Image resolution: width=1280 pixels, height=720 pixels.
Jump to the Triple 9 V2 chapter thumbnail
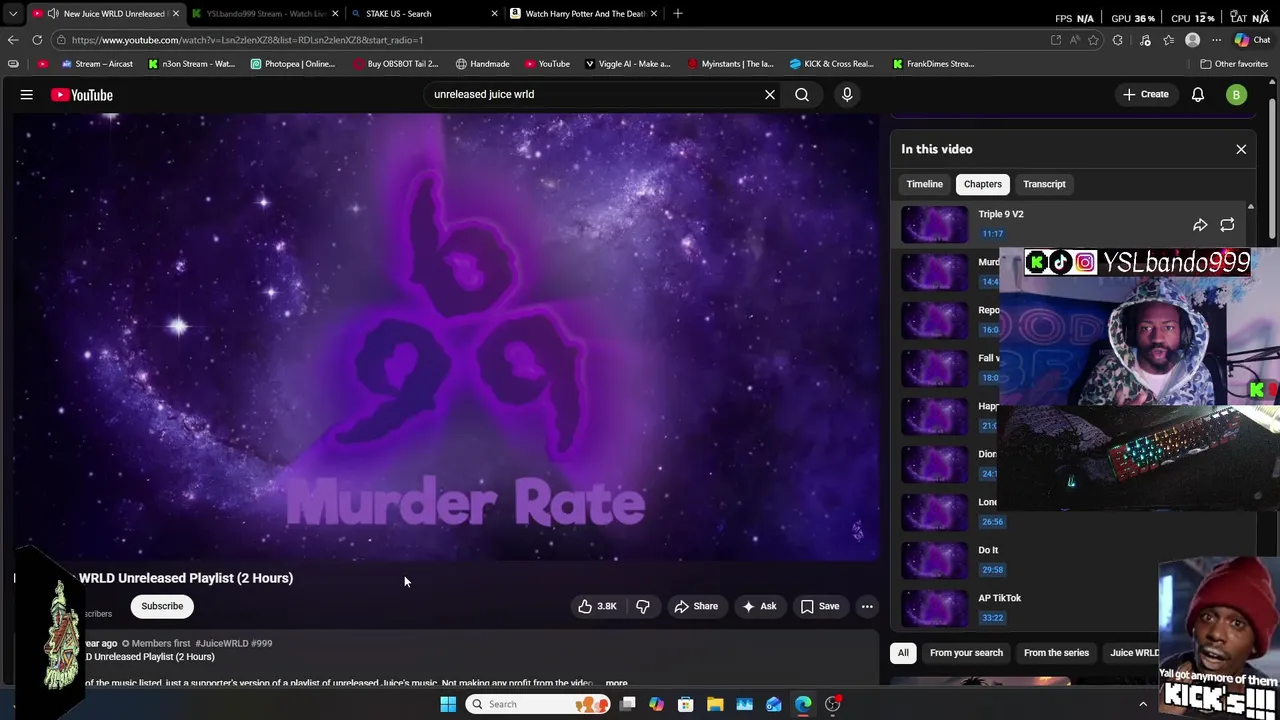pos(934,225)
